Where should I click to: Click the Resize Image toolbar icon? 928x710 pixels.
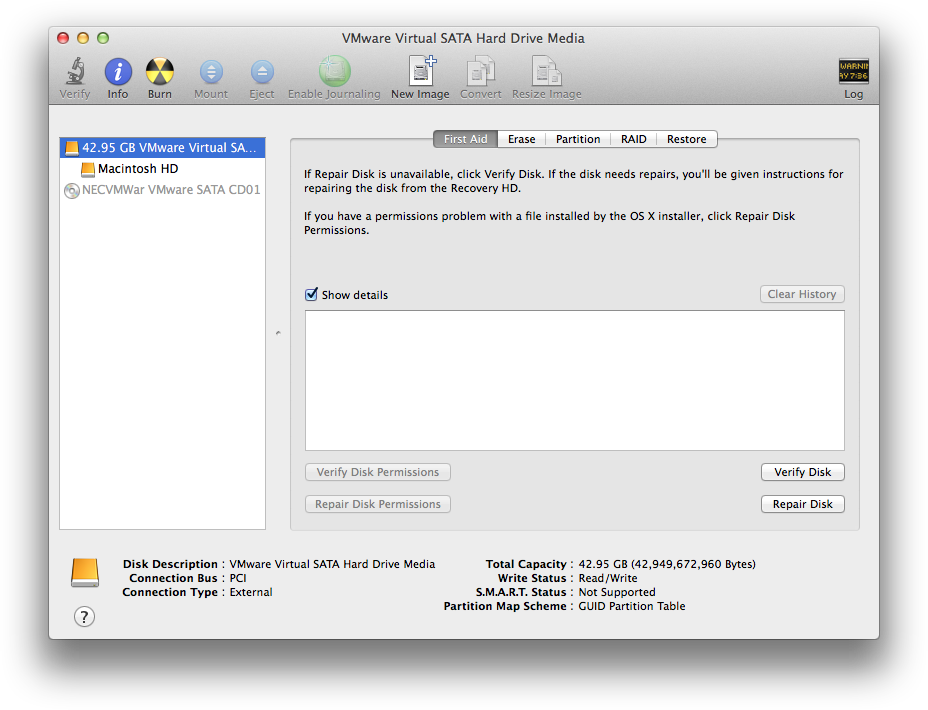click(546, 72)
